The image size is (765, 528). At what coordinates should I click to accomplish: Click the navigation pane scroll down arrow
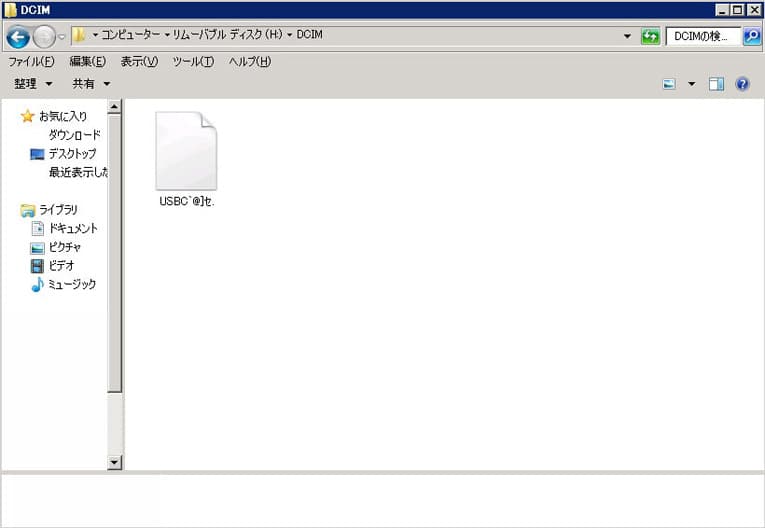[114, 462]
